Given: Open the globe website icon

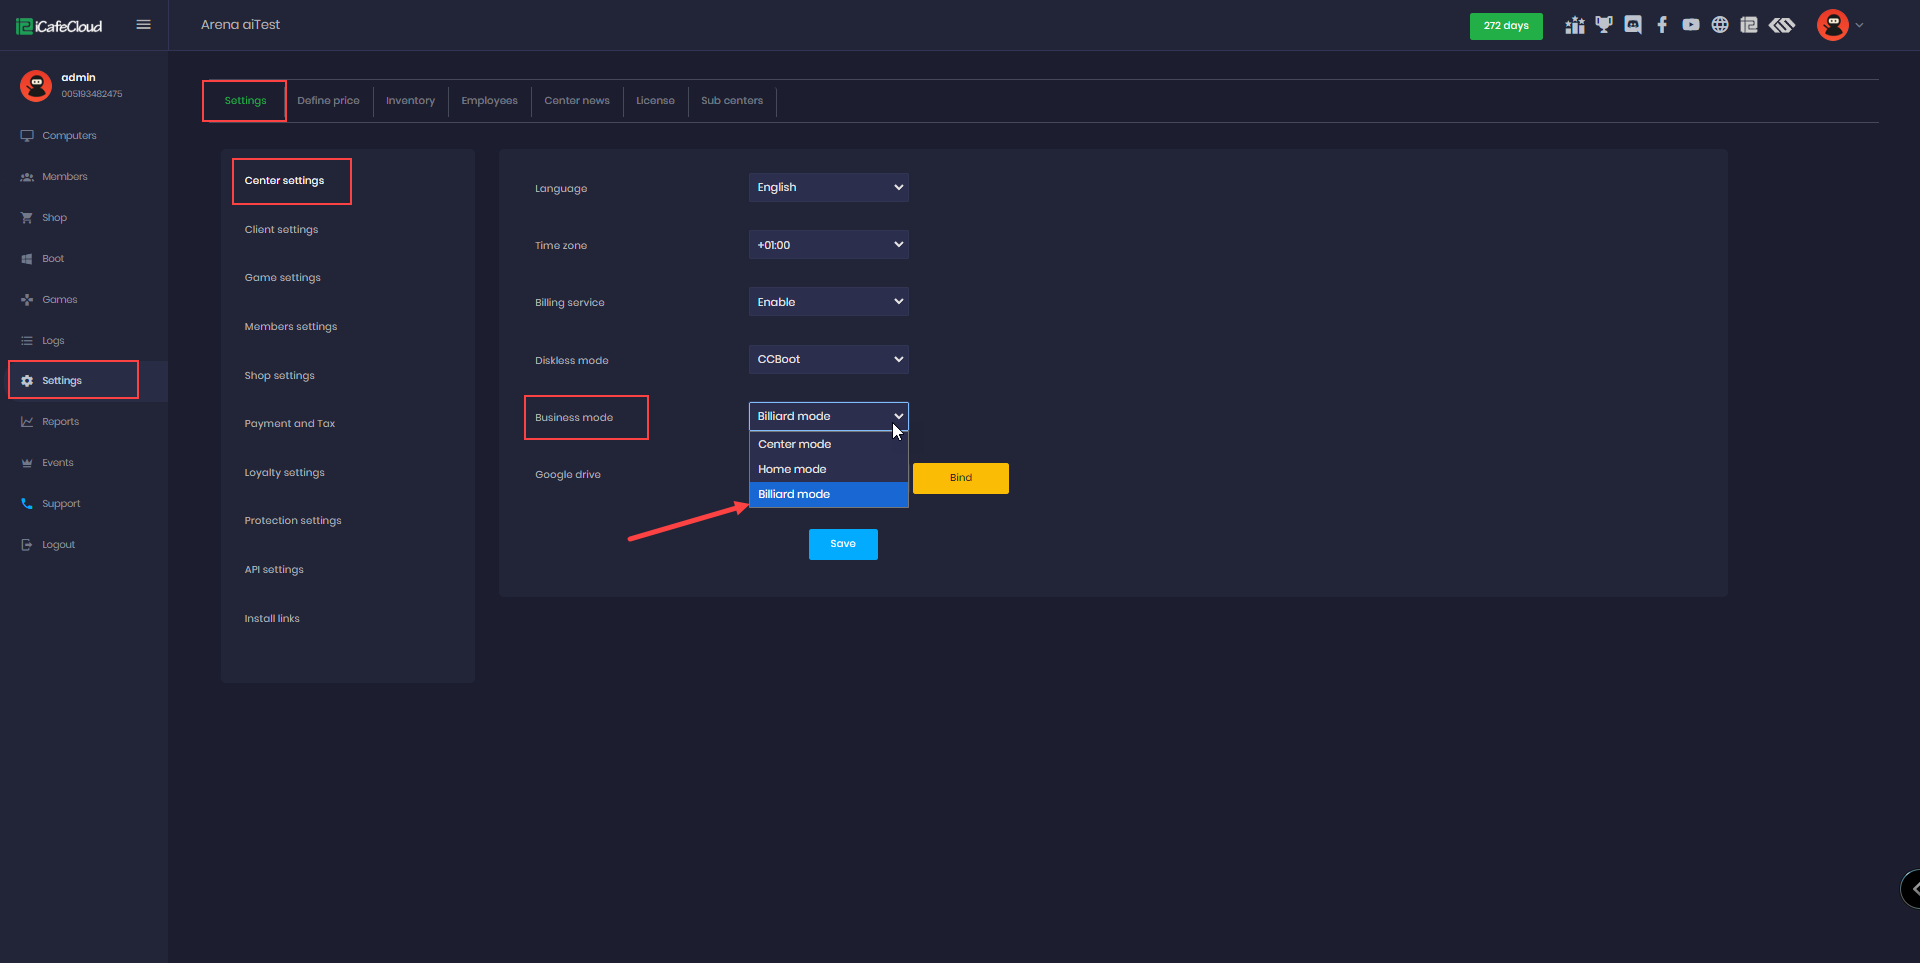Looking at the screenshot, I should tap(1720, 25).
